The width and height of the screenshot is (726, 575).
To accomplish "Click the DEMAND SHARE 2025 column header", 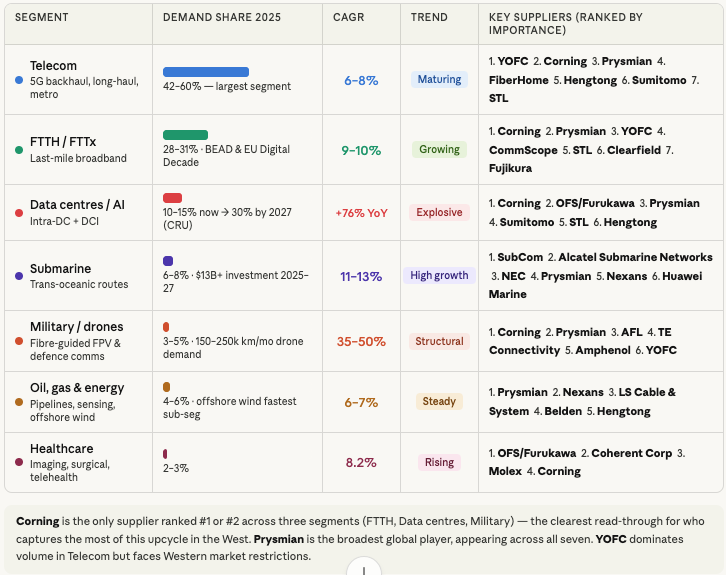I will [x=222, y=17].
